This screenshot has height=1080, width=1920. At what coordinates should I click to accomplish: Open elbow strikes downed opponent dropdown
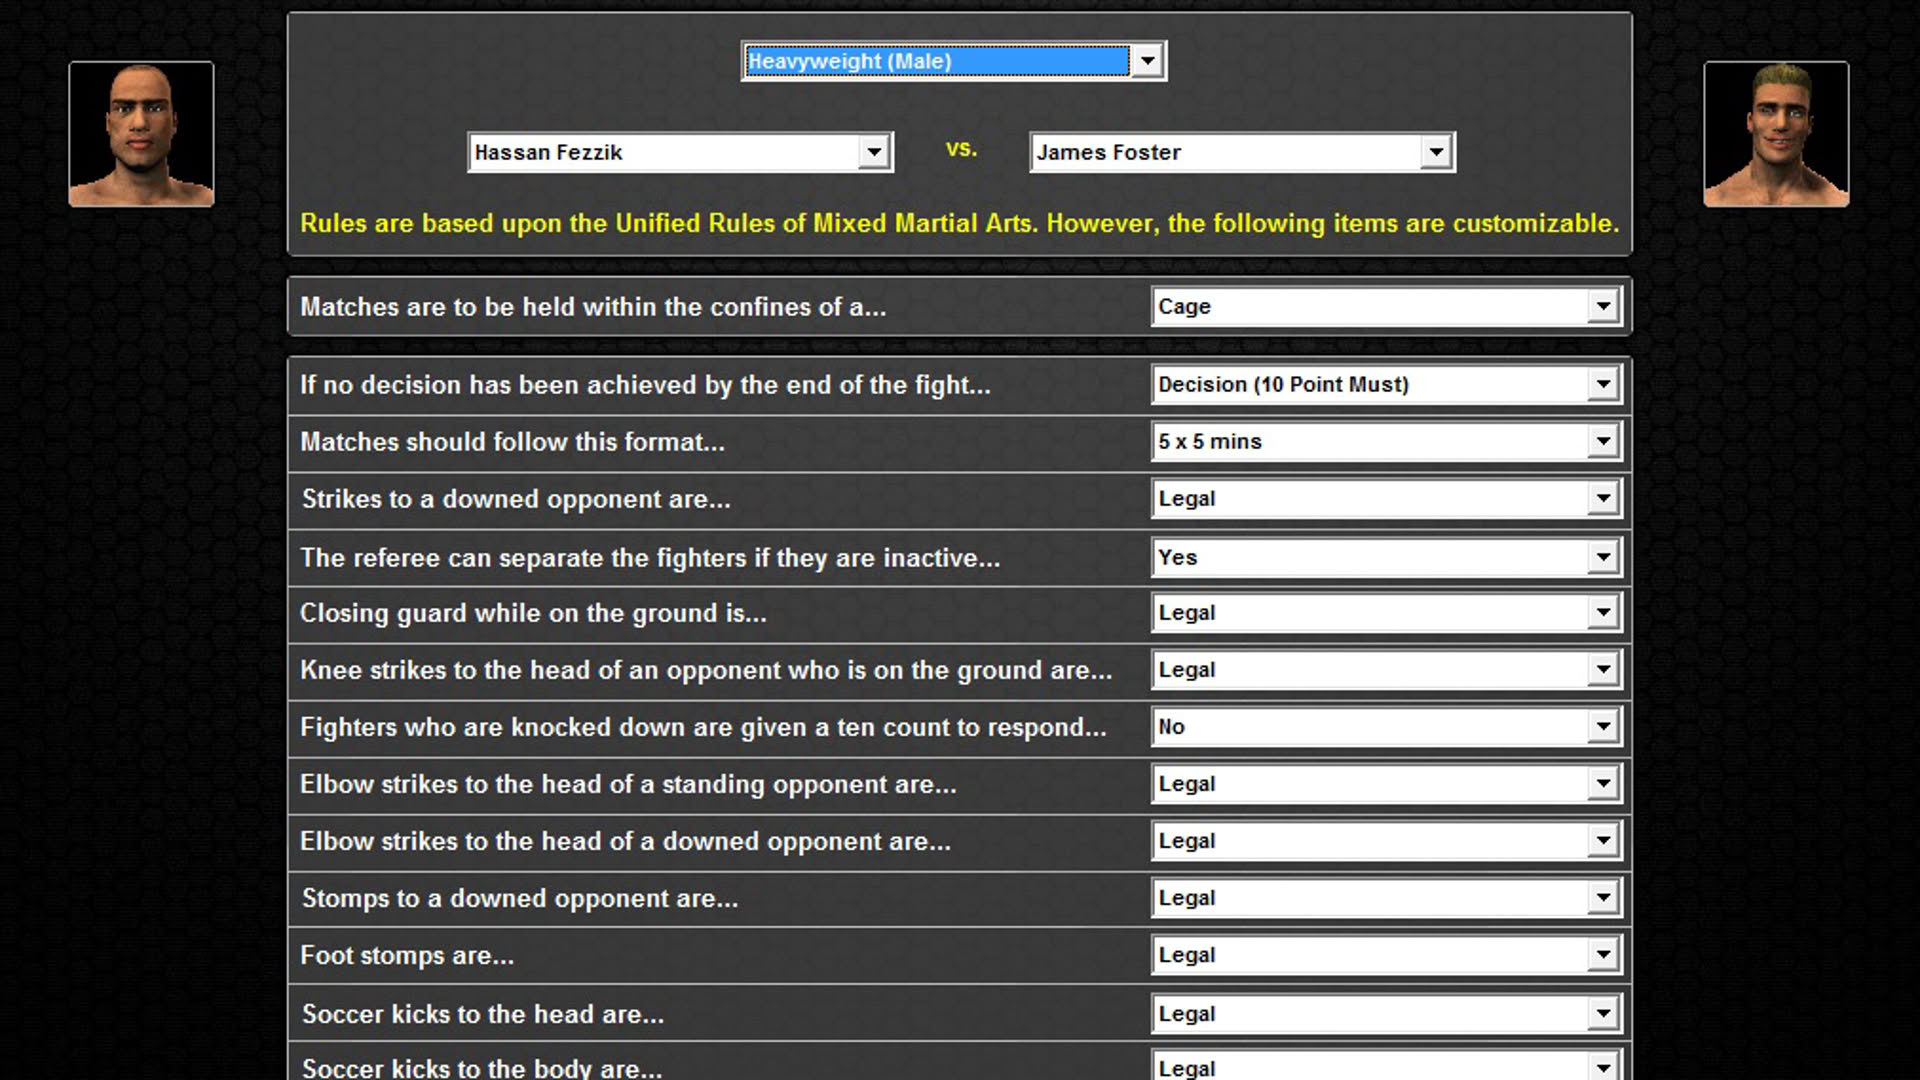tap(1386, 840)
